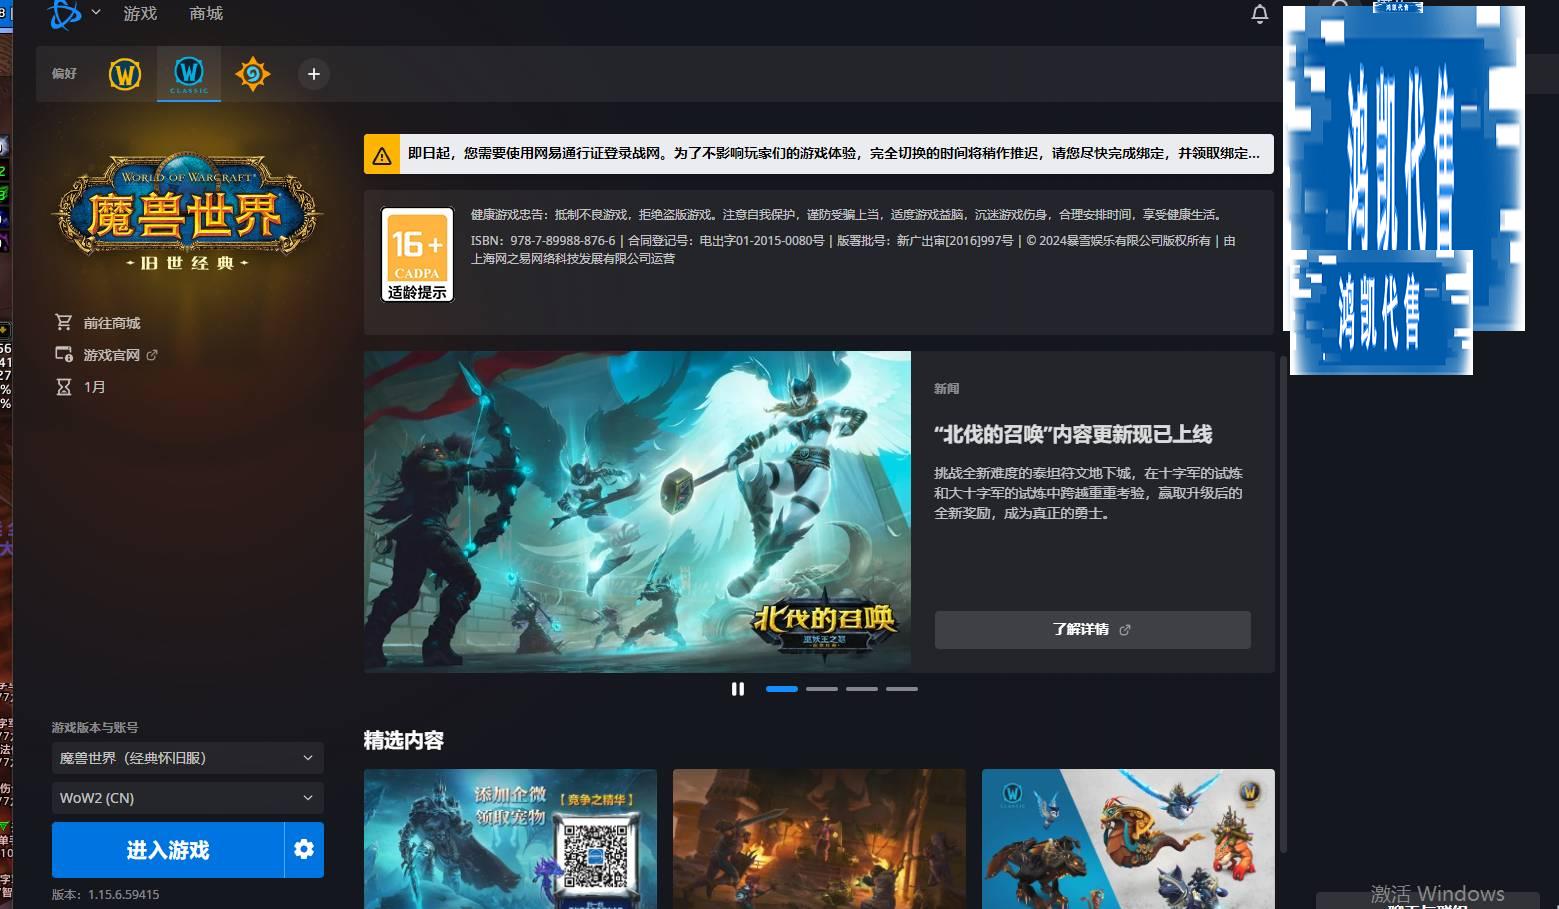Open the featured card with pets and mounts
Image resolution: width=1559 pixels, height=909 pixels.
coord(1128,839)
